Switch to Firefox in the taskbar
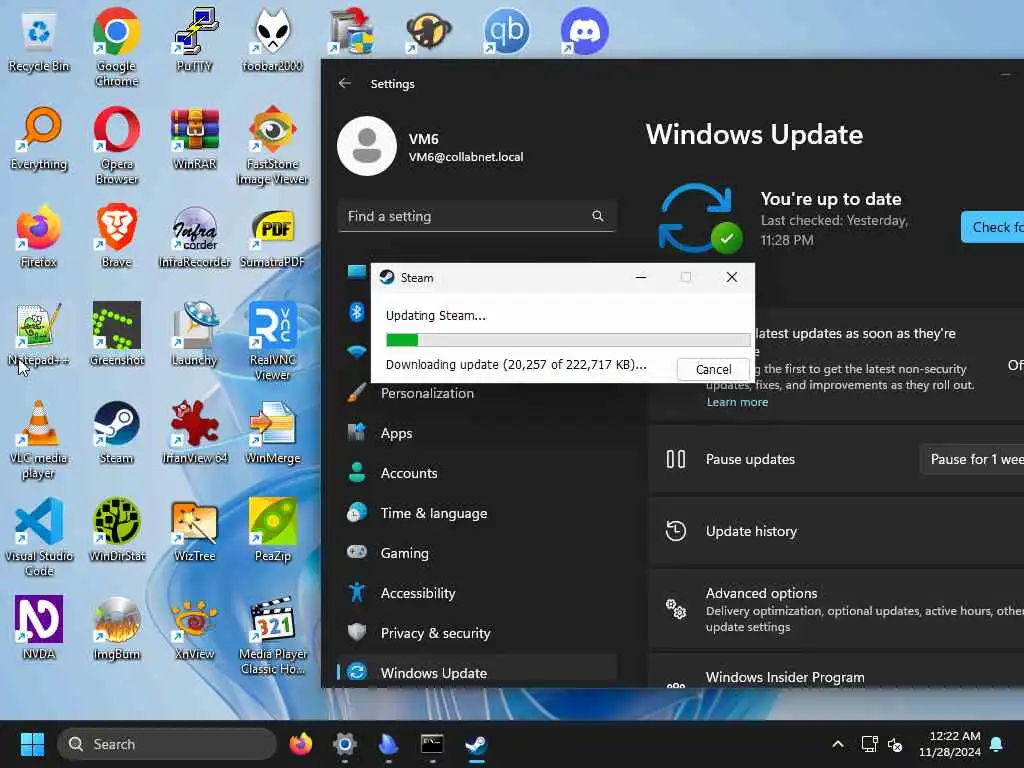 coord(301,744)
